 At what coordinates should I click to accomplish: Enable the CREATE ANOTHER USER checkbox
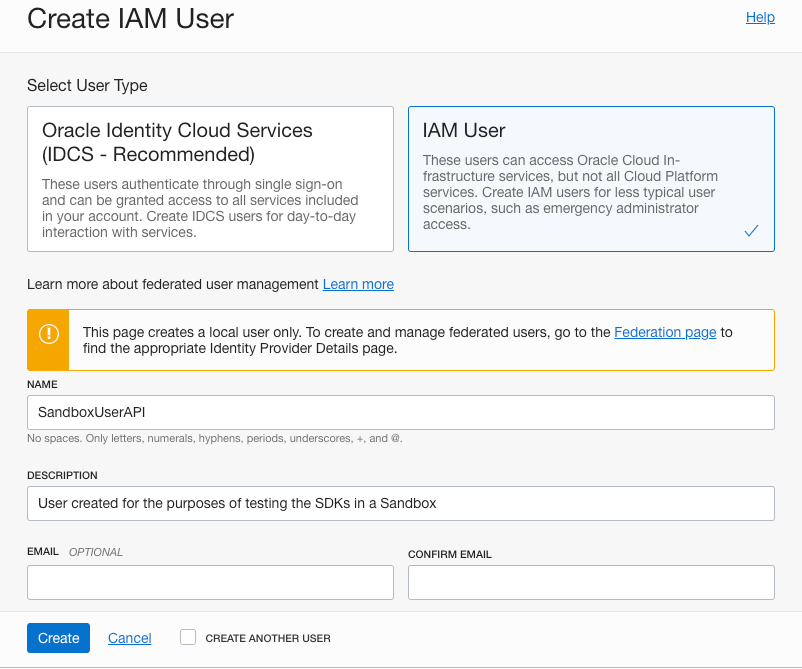(187, 637)
